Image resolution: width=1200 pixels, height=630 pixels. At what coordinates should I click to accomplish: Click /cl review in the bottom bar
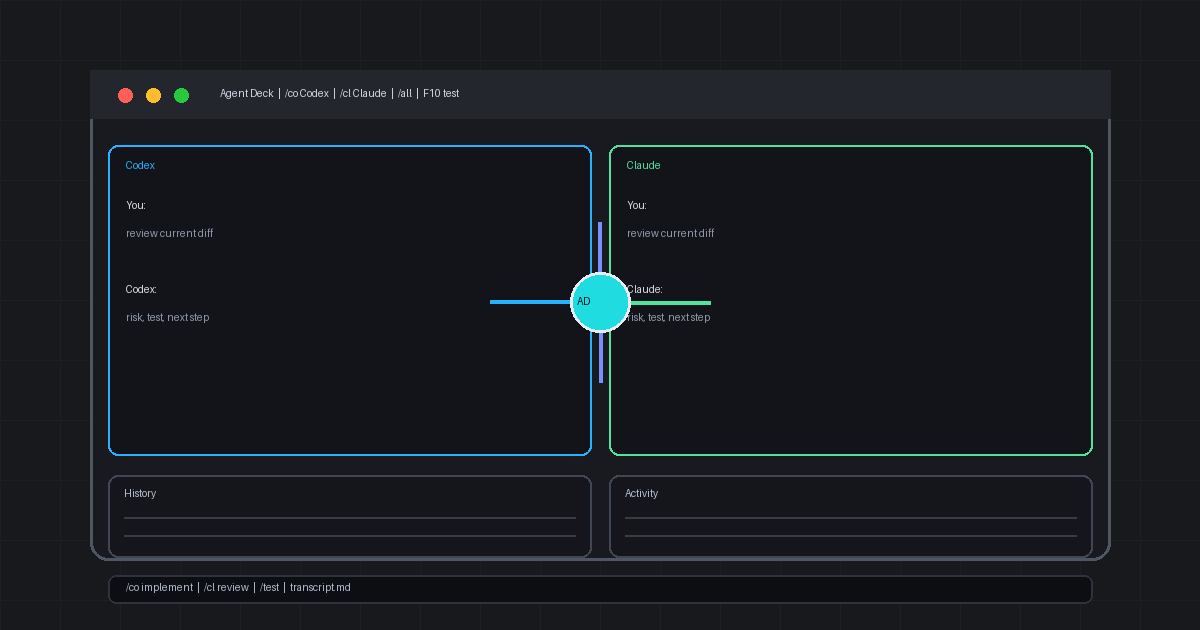click(x=226, y=588)
